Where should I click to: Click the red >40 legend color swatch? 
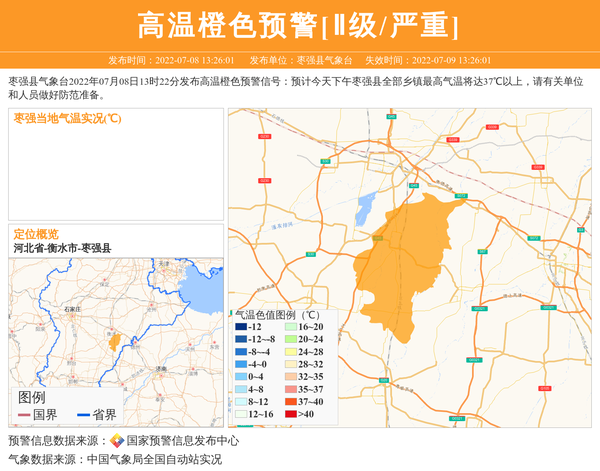coord(291,414)
